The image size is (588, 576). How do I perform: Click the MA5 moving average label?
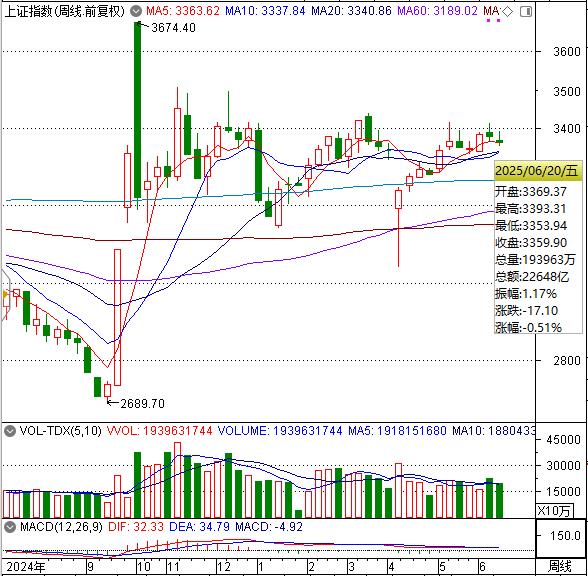coord(183,11)
